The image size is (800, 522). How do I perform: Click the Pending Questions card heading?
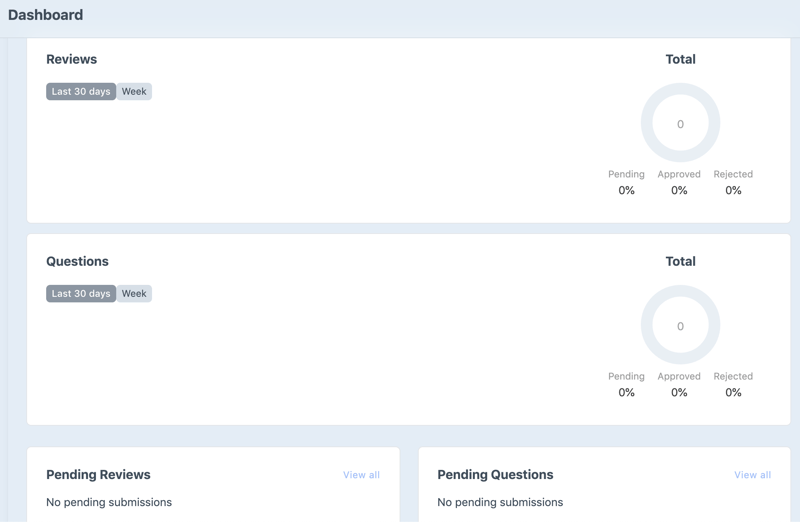(495, 474)
